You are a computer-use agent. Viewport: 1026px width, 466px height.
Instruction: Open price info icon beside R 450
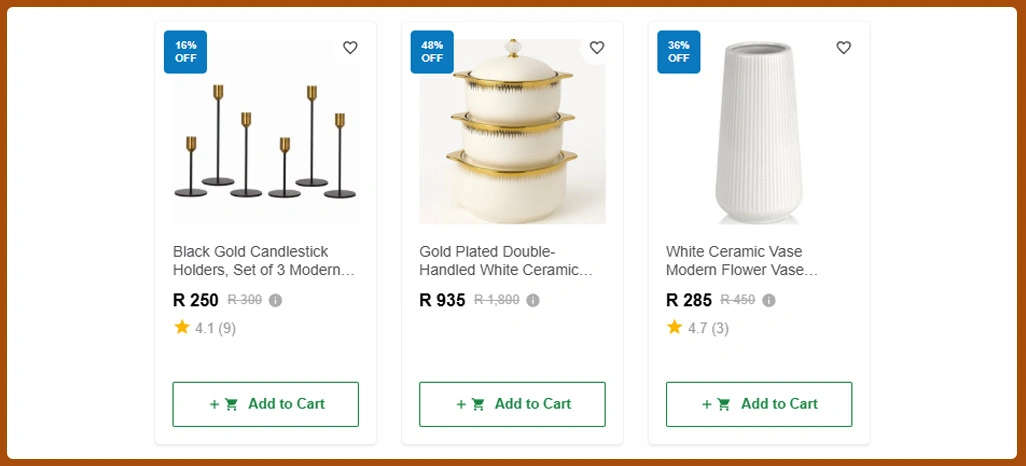click(769, 300)
